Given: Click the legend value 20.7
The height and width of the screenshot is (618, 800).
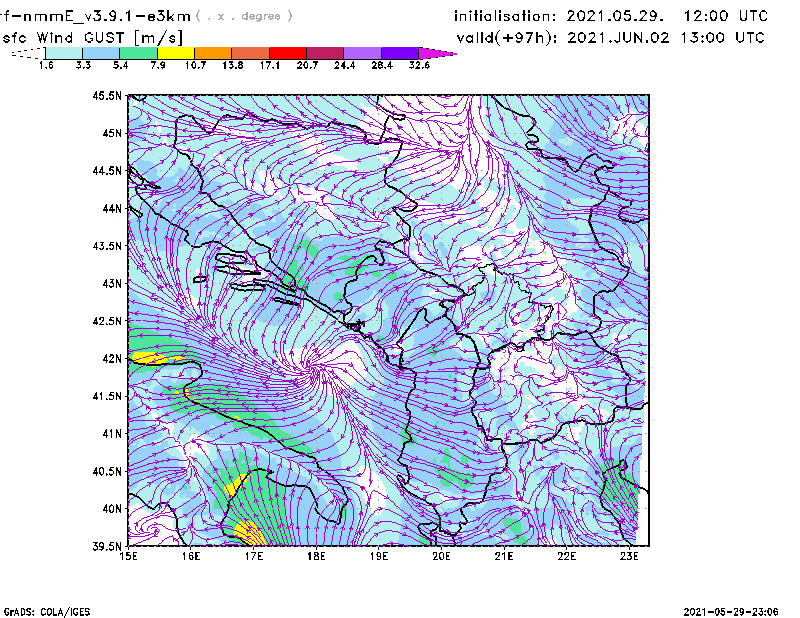Looking at the screenshot, I should click(x=307, y=65).
